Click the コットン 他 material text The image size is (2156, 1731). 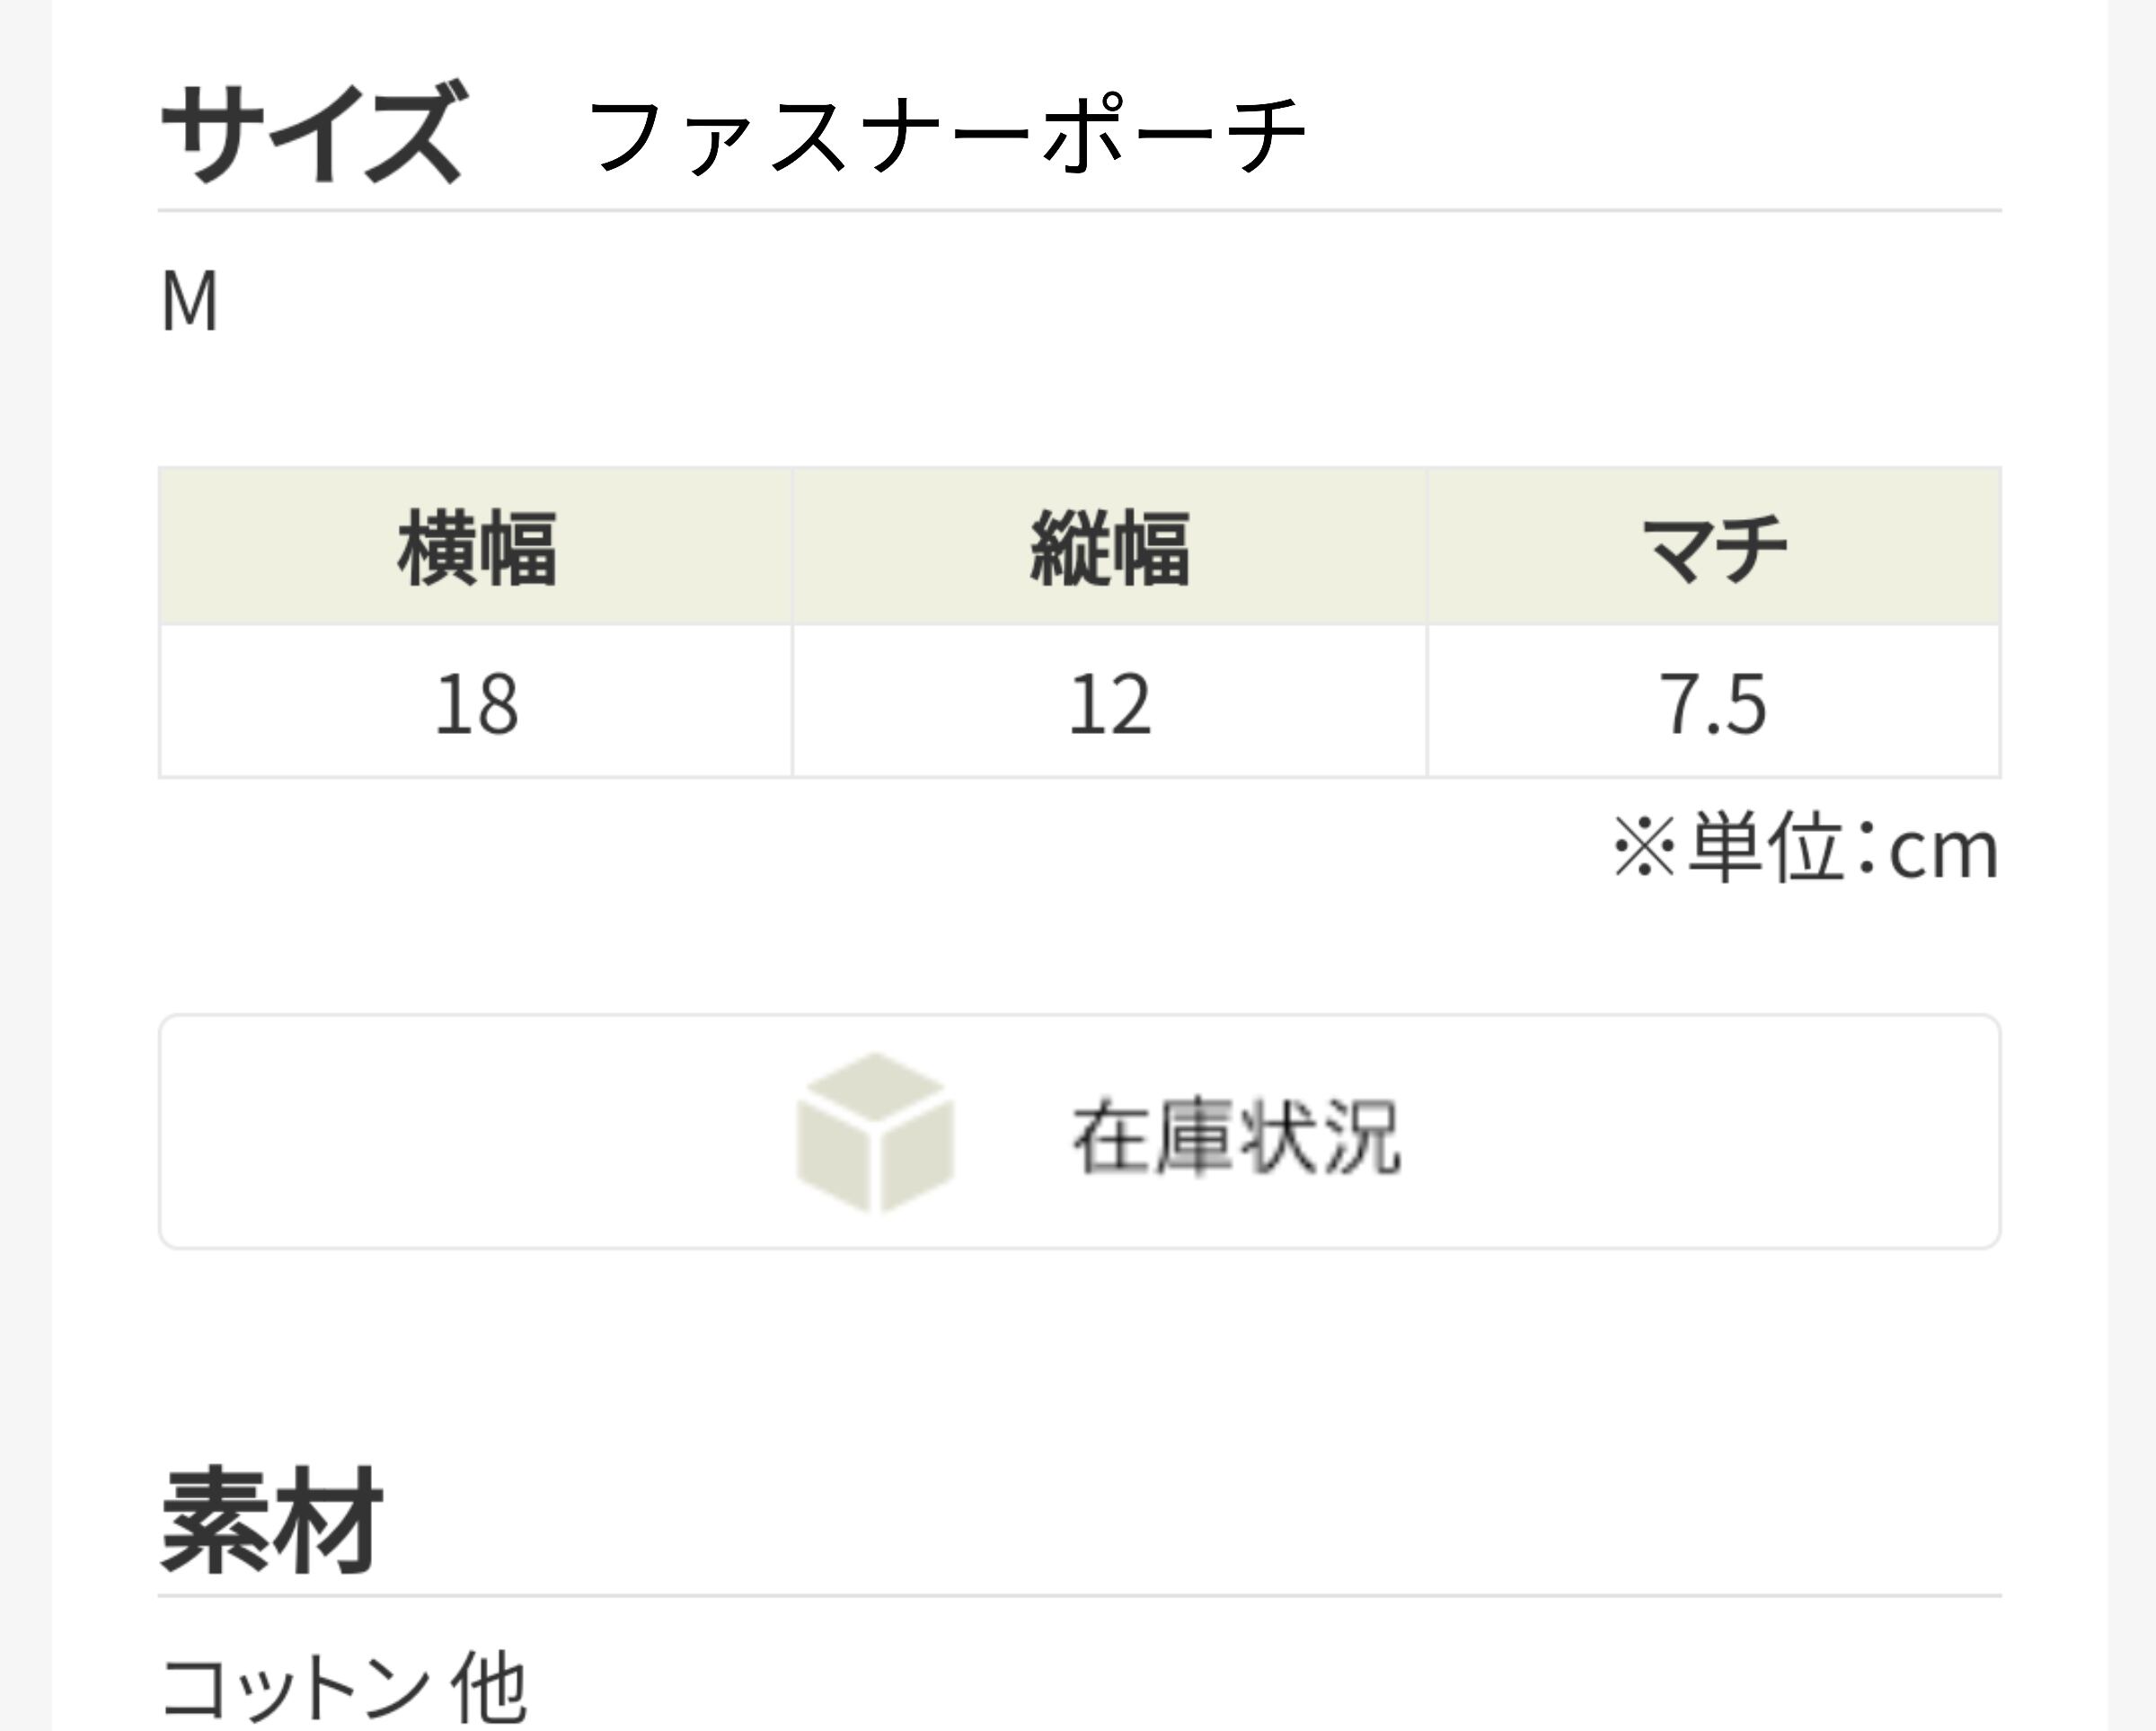pos(343,1687)
